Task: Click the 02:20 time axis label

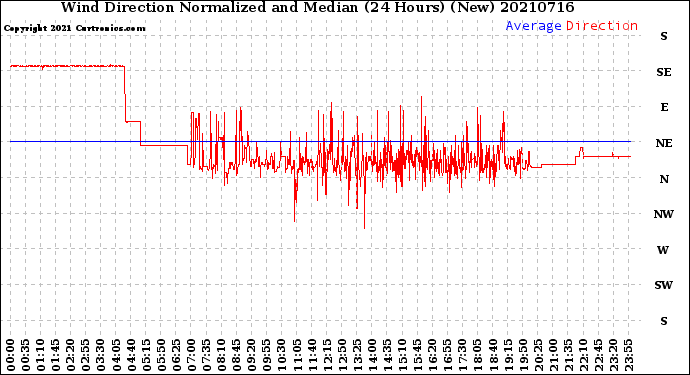Action: click(x=71, y=355)
